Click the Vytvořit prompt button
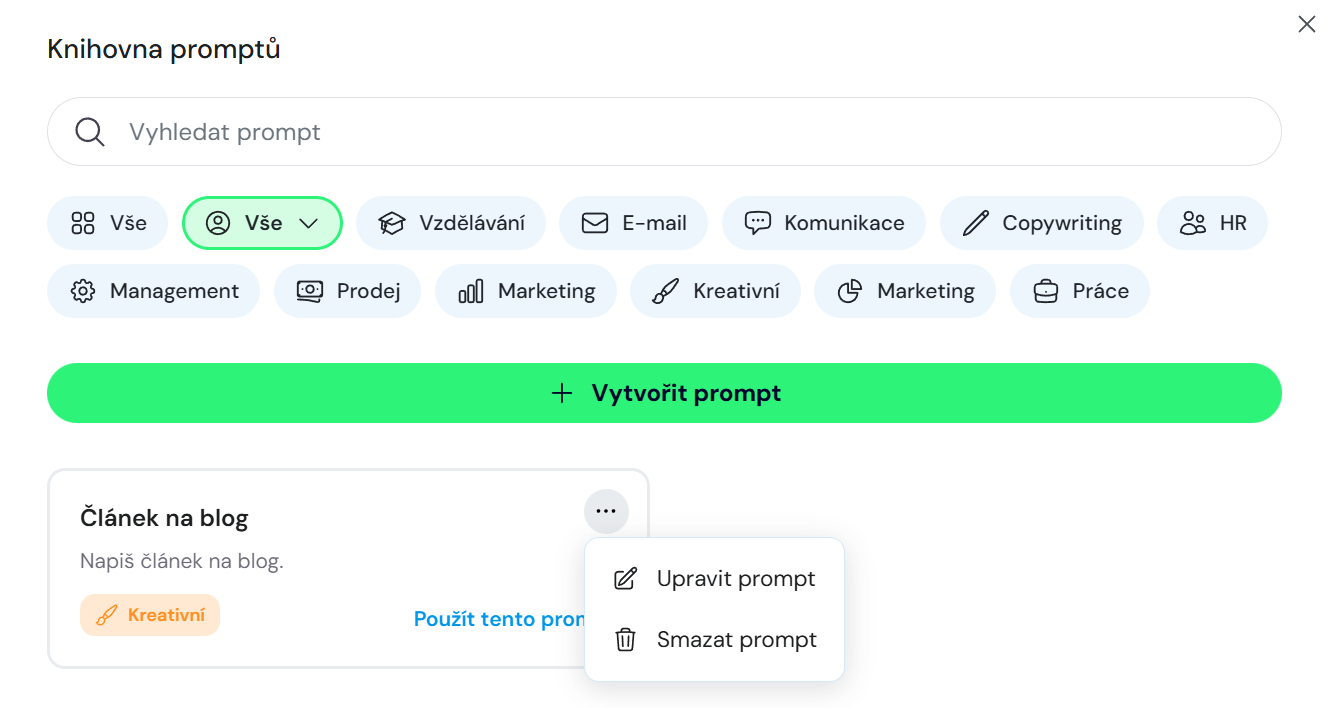This screenshot has width=1342, height=708. (x=664, y=393)
